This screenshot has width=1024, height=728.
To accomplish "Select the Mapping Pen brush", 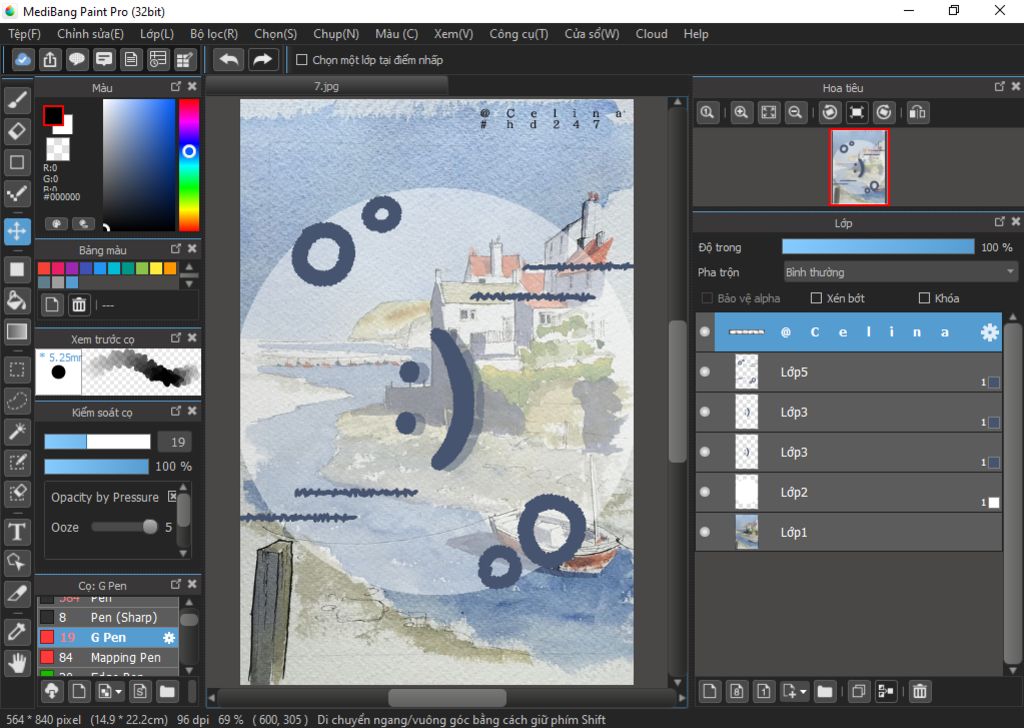I will tap(108, 657).
